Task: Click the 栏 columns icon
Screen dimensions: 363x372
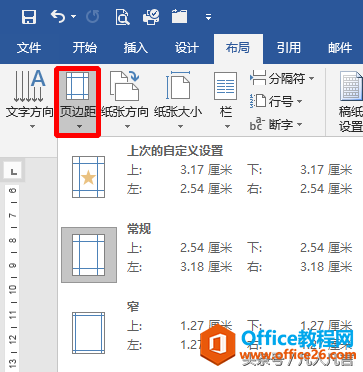Action: tap(226, 86)
